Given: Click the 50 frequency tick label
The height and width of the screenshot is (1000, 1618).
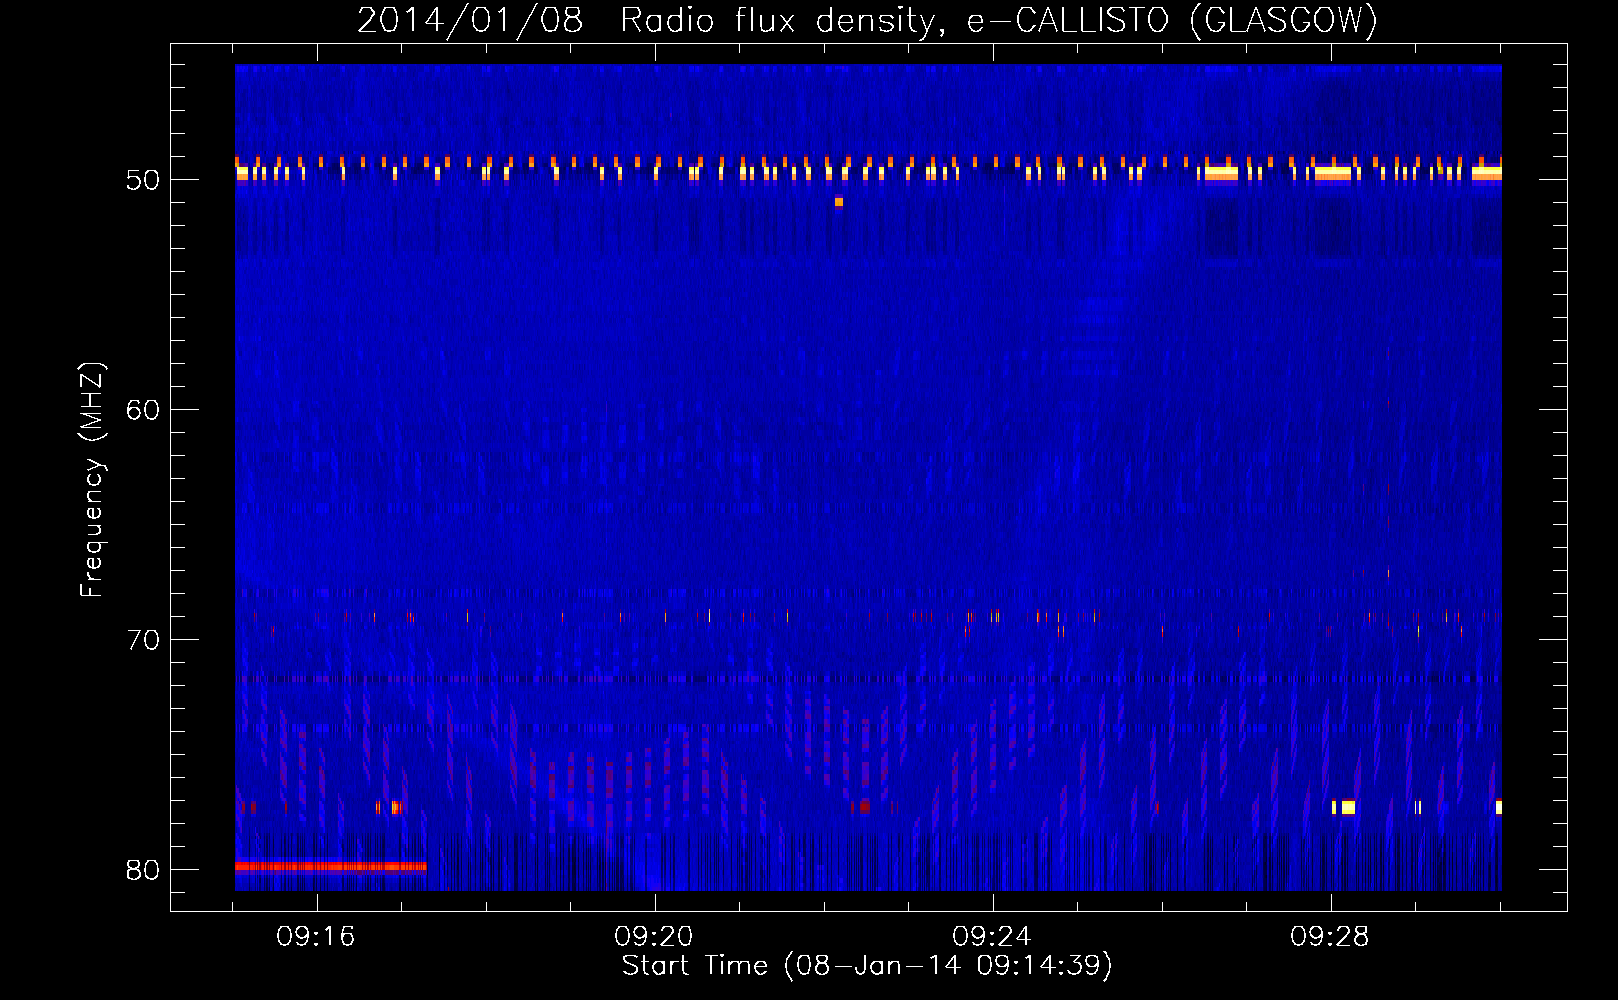Looking at the screenshot, I should pos(143,180).
